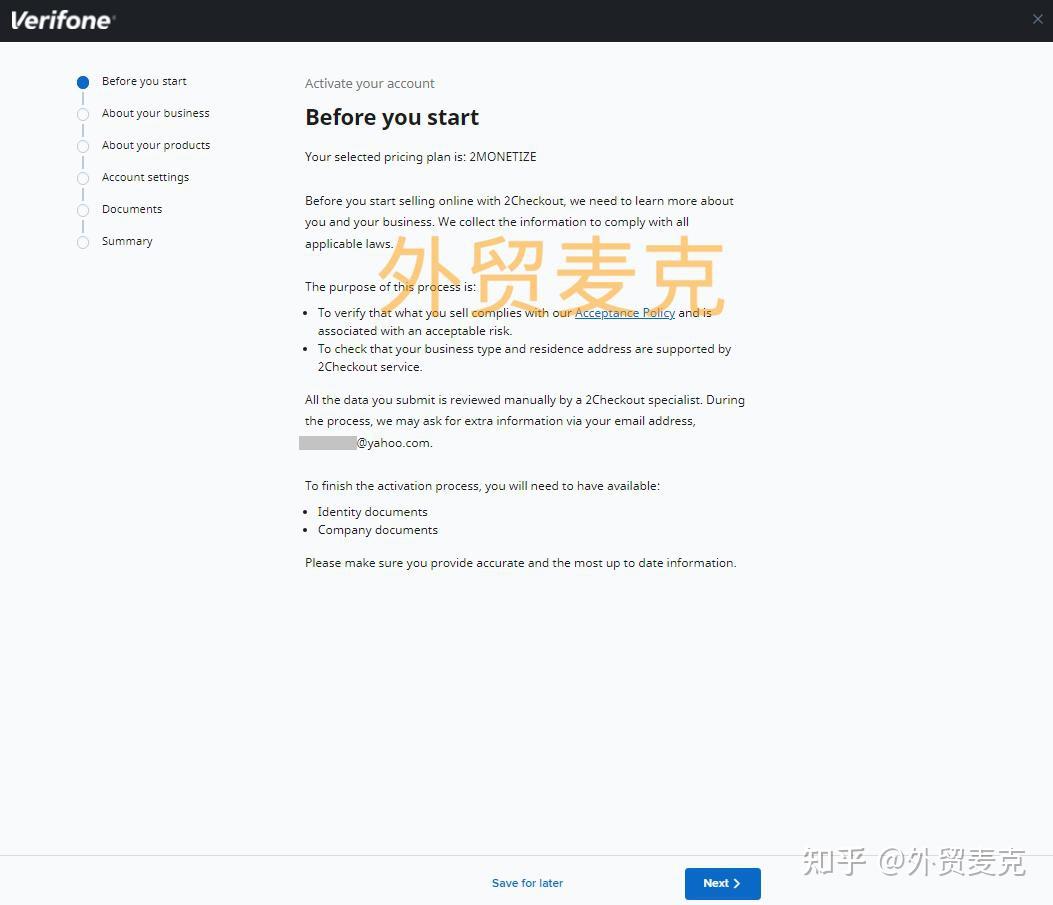1053x905 pixels.
Task: Click the Verifone logo
Action: [62, 19]
